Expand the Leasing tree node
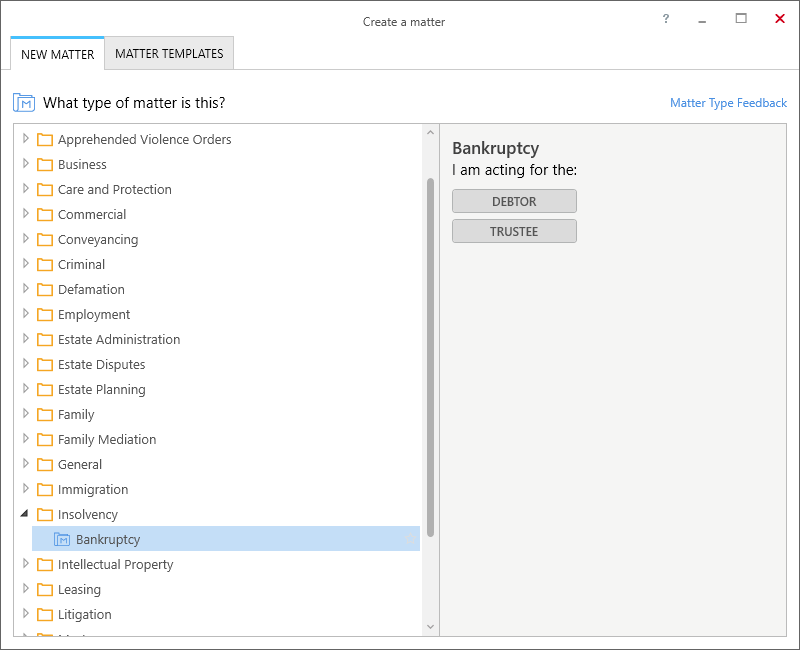Image resolution: width=800 pixels, height=650 pixels. (x=26, y=588)
